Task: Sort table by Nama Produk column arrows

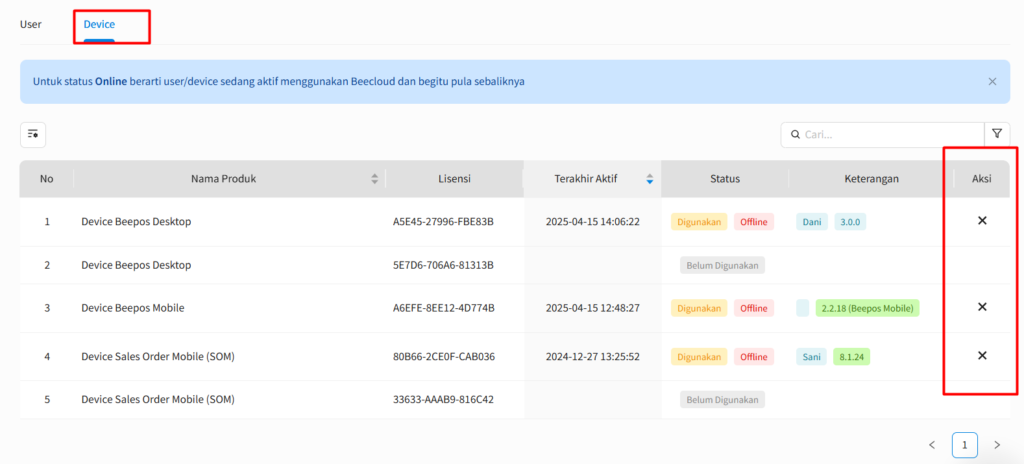Action: click(375, 179)
